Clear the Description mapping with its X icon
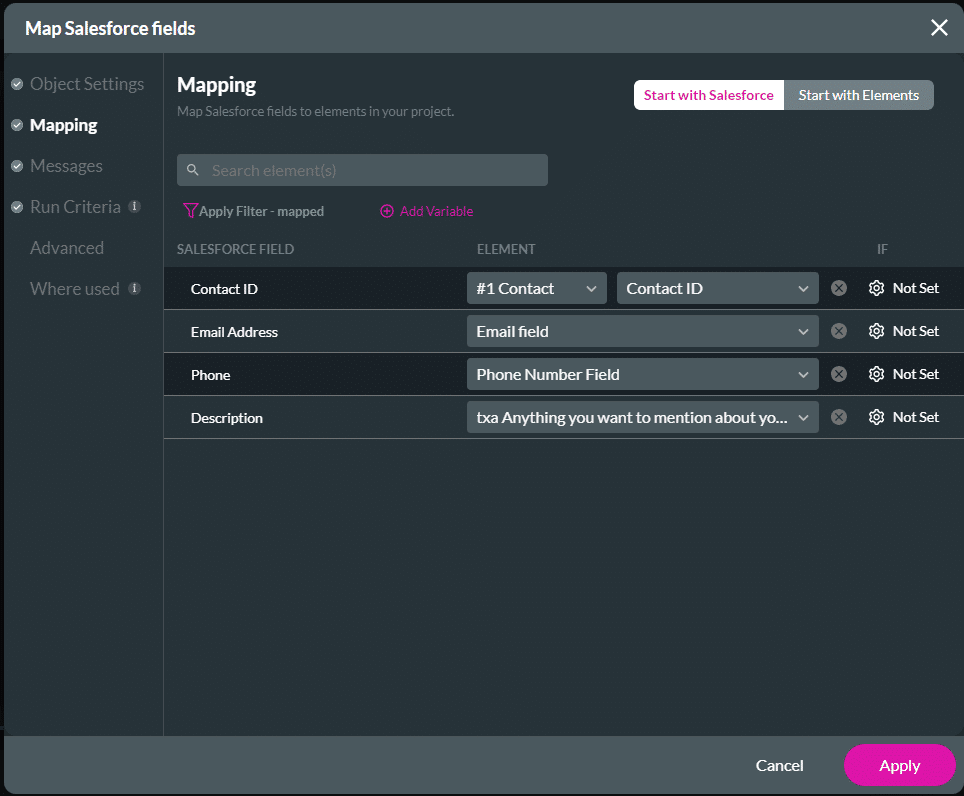 click(x=839, y=417)
